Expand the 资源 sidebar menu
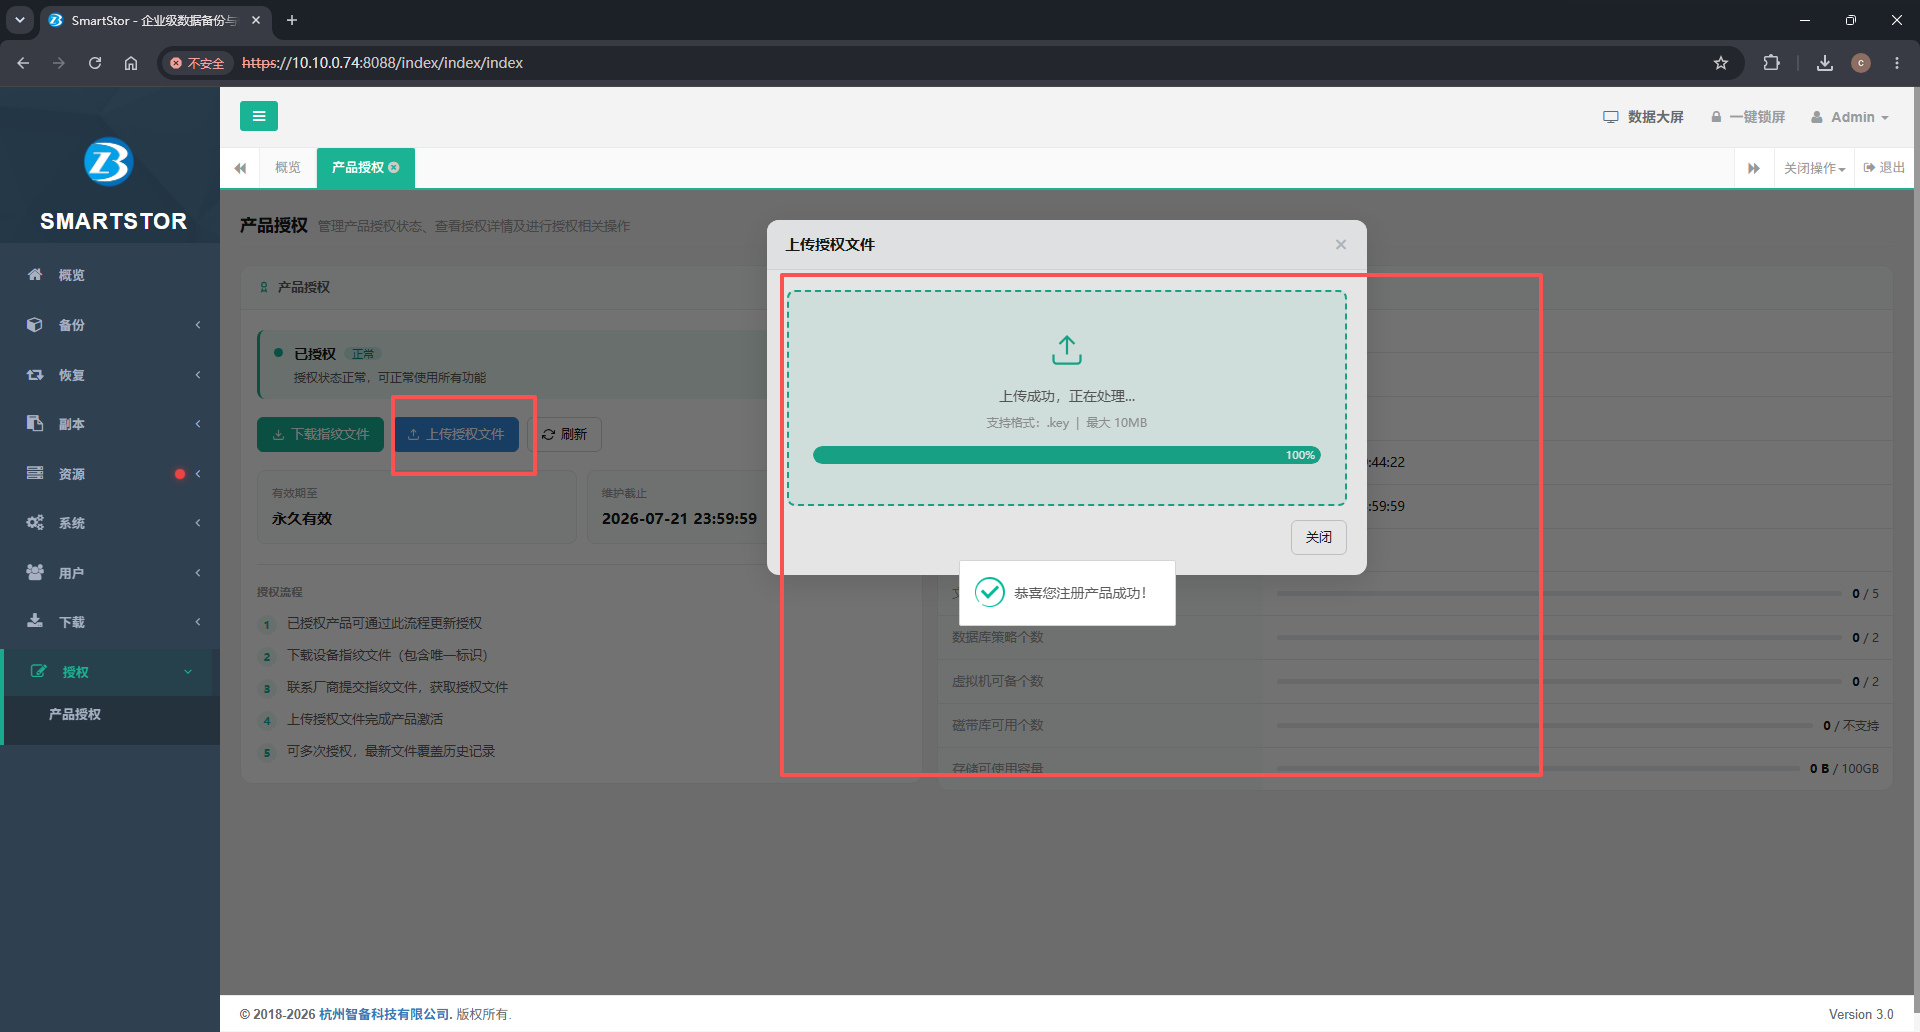This screenshot has width=1920, height=1032. pos(110,474)
